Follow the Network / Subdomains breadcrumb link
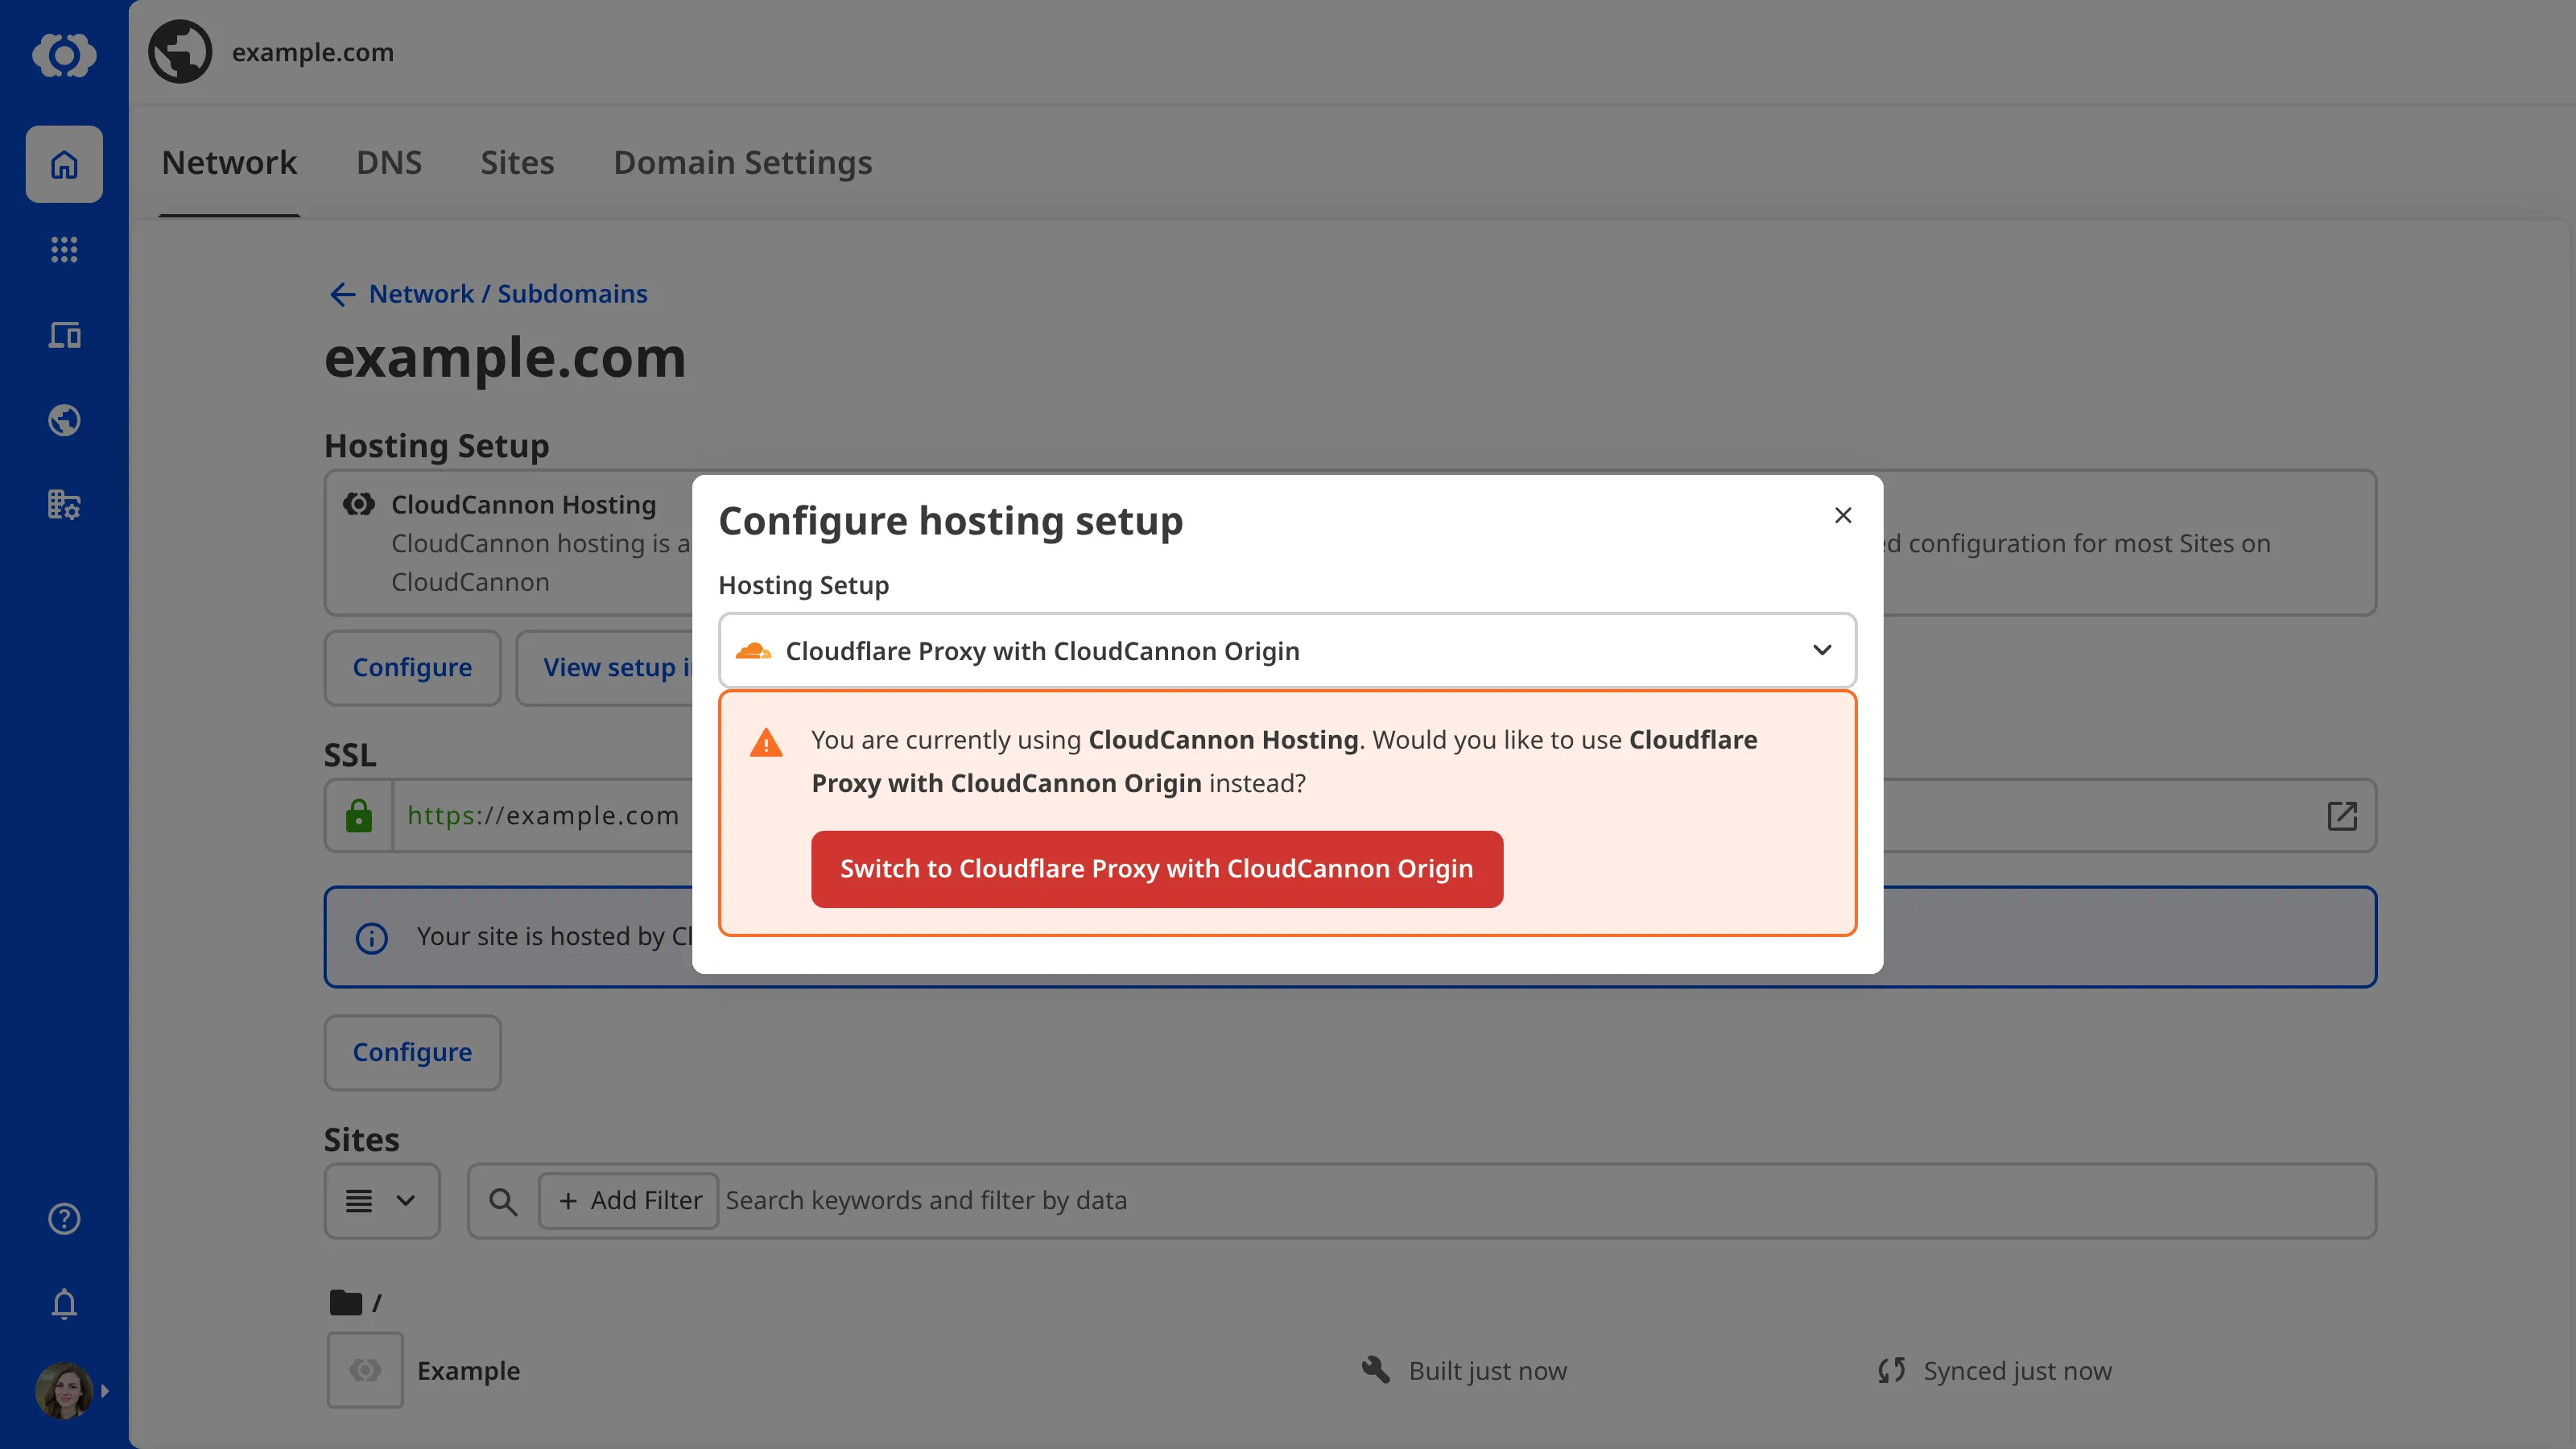The width and height of the screenshot is (2576, 1449). 508,294
